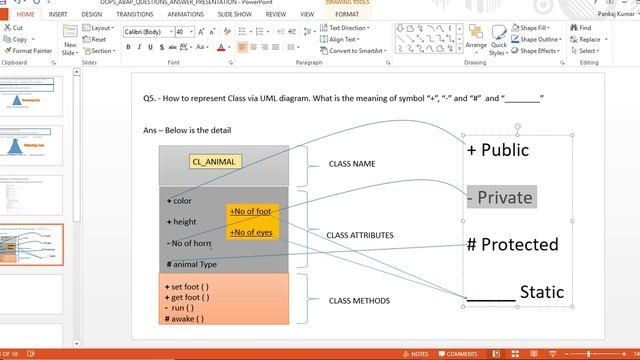
Task: Open Text Direction dropdown
Action: (345, 28)
